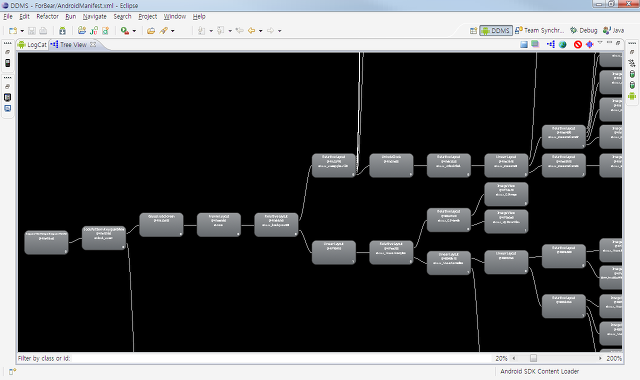Click the Android SDK Content Loader status text
The image size is (640, 380).
pos(540,371)
